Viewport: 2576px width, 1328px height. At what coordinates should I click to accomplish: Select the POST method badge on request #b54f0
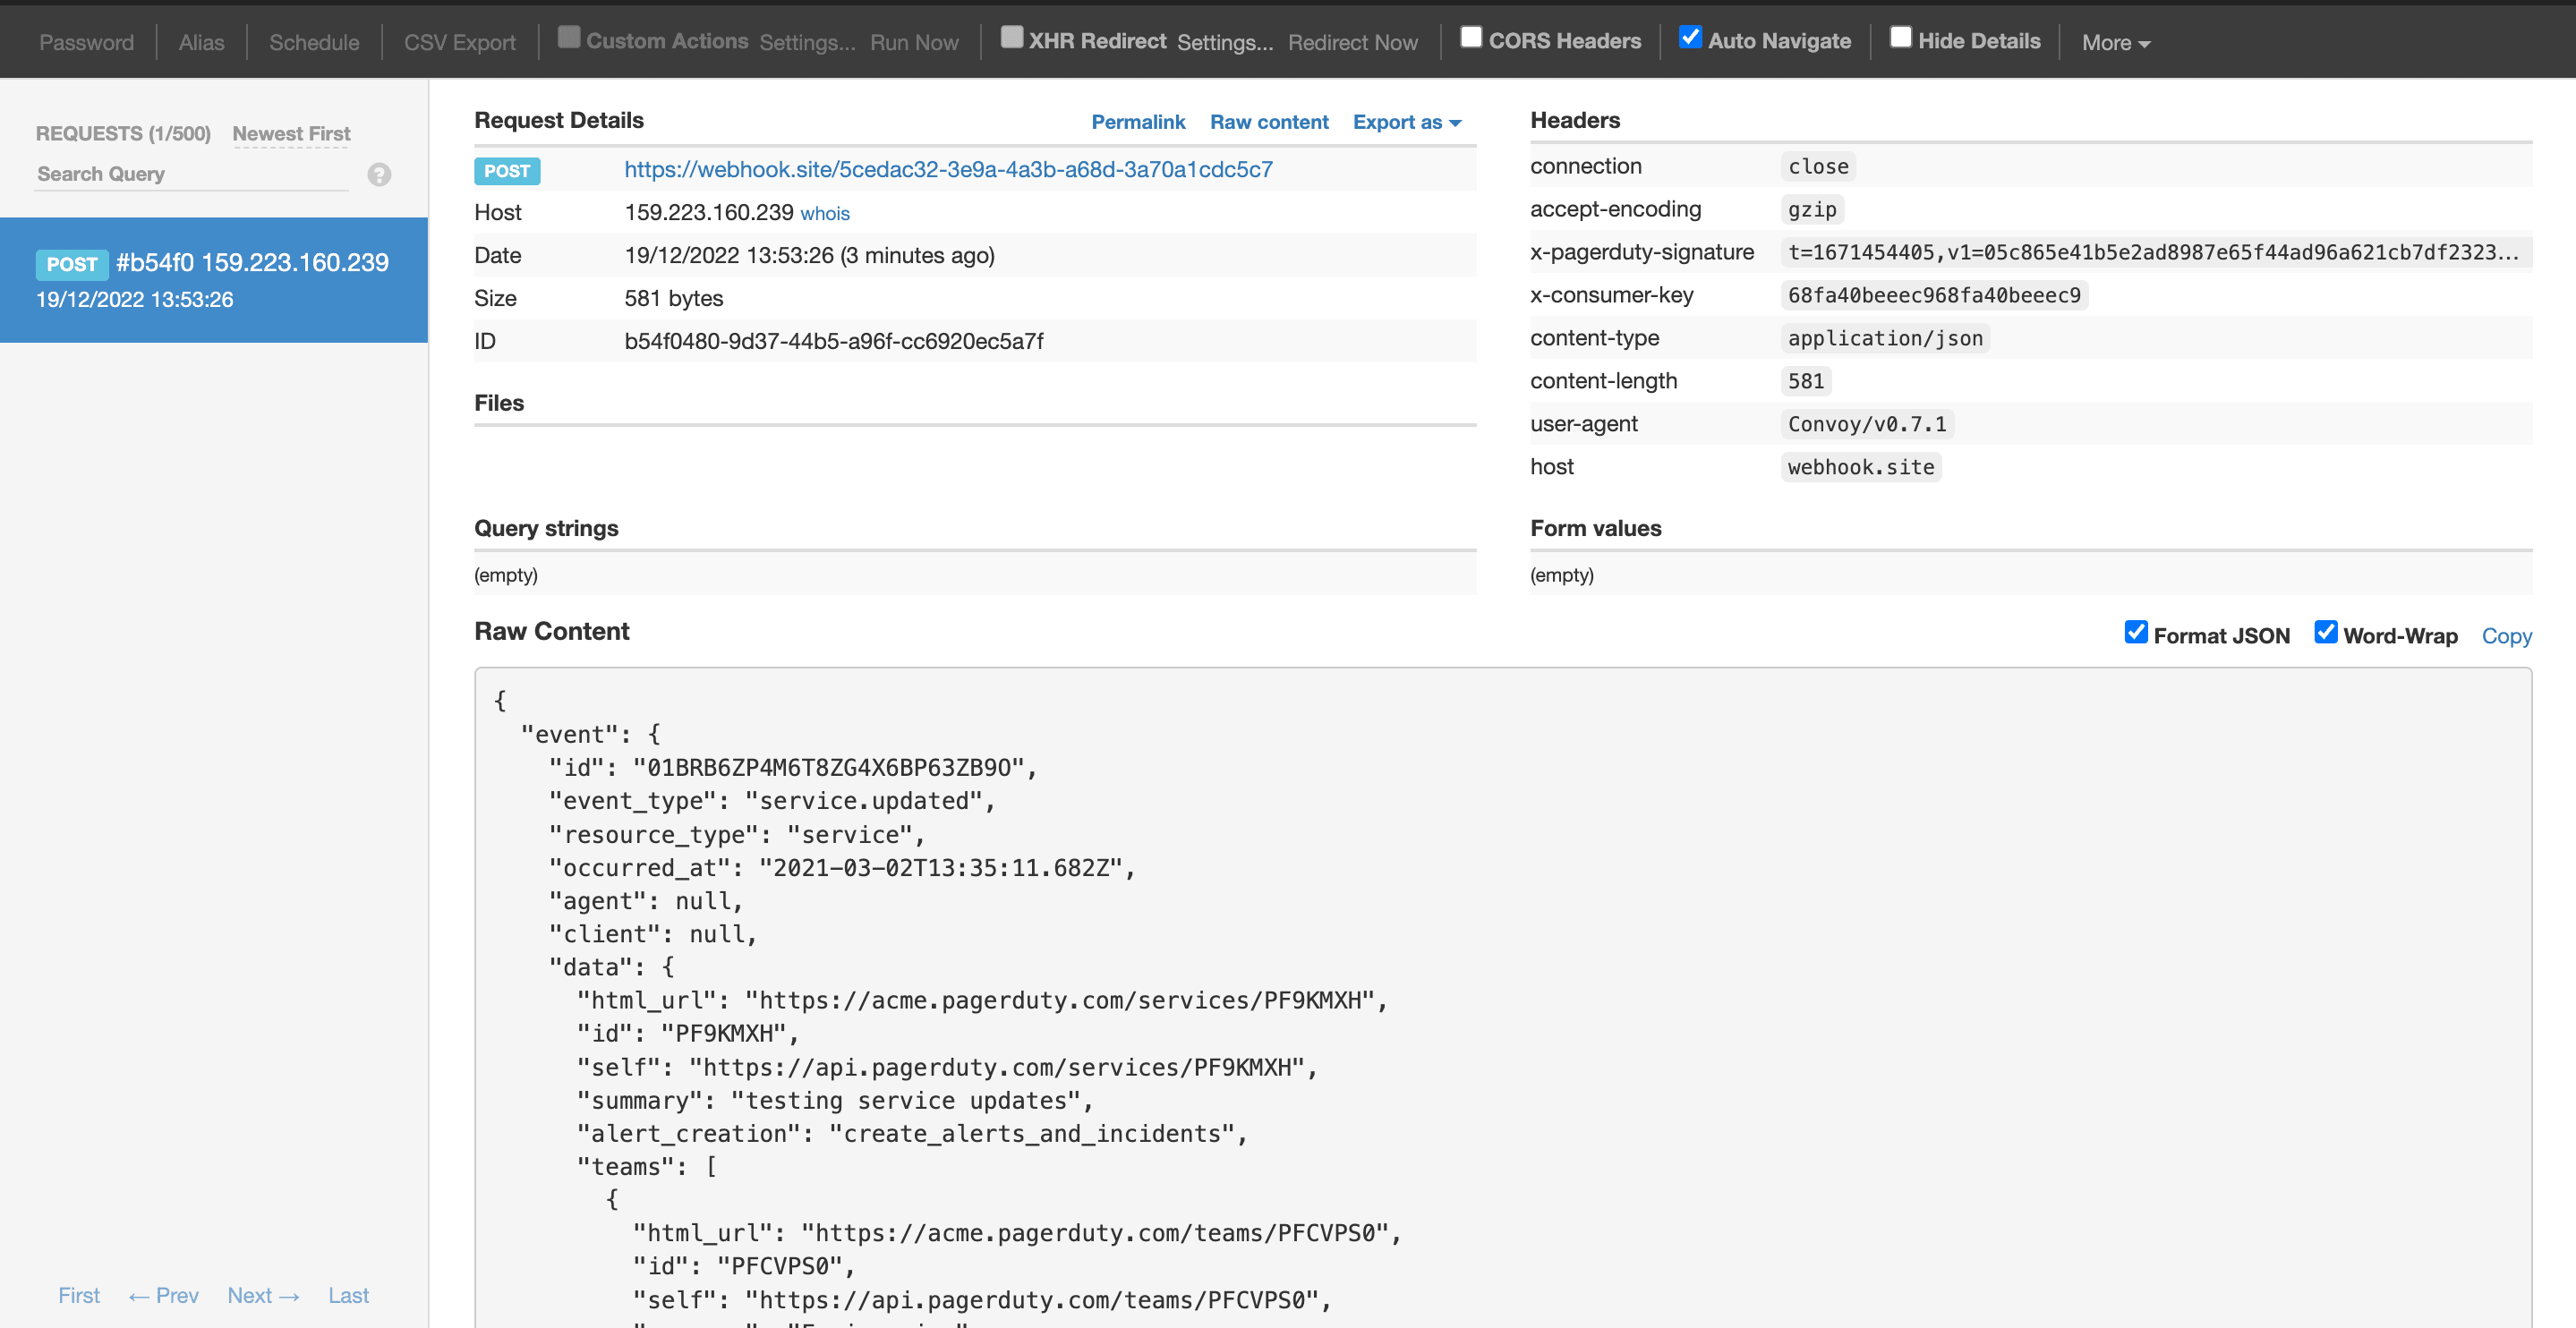71,264
